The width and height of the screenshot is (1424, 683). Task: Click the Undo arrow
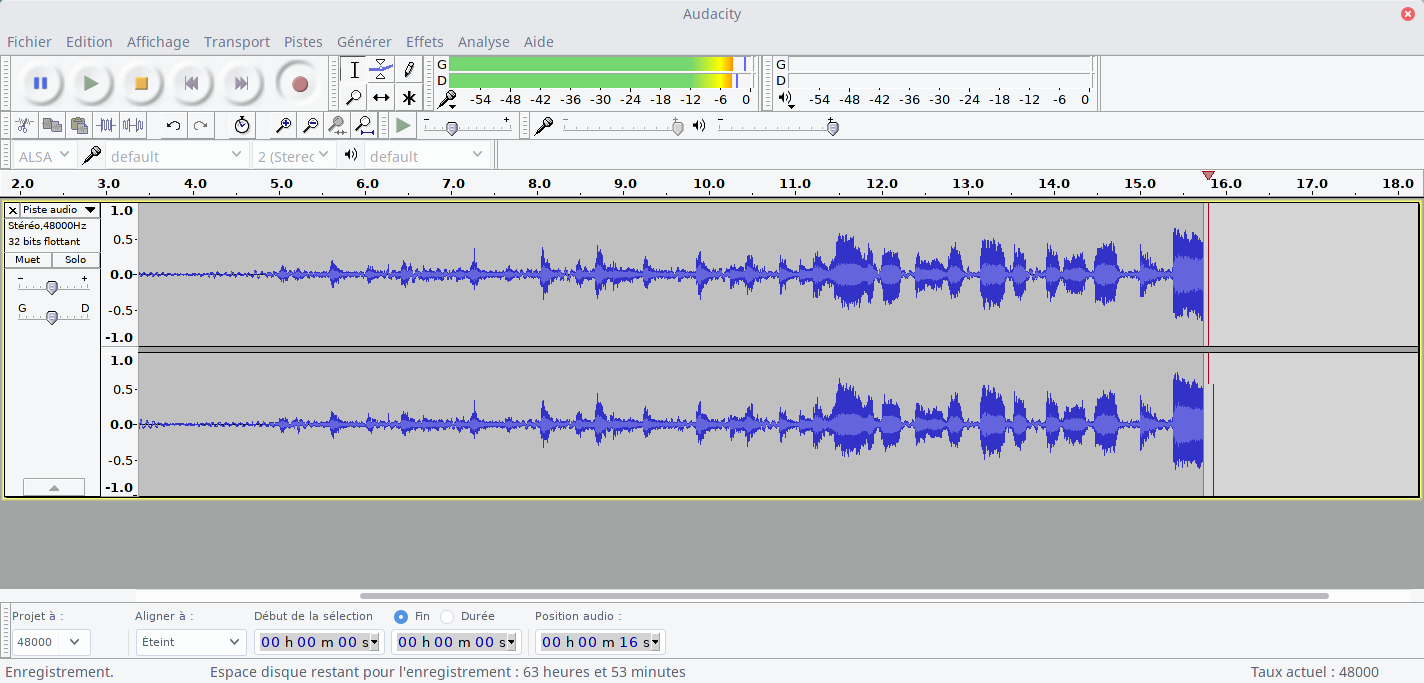coord(173,125)
